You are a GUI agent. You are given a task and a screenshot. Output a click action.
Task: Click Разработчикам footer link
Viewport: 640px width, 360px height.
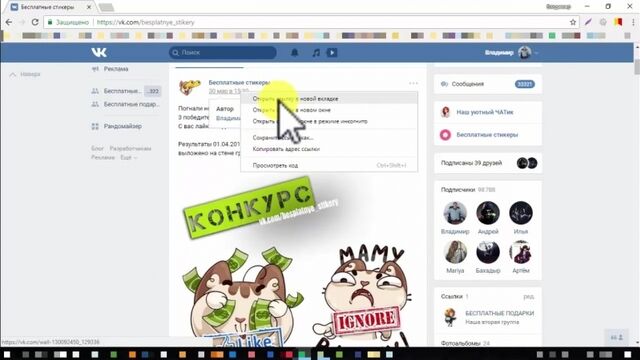(130, 149)
